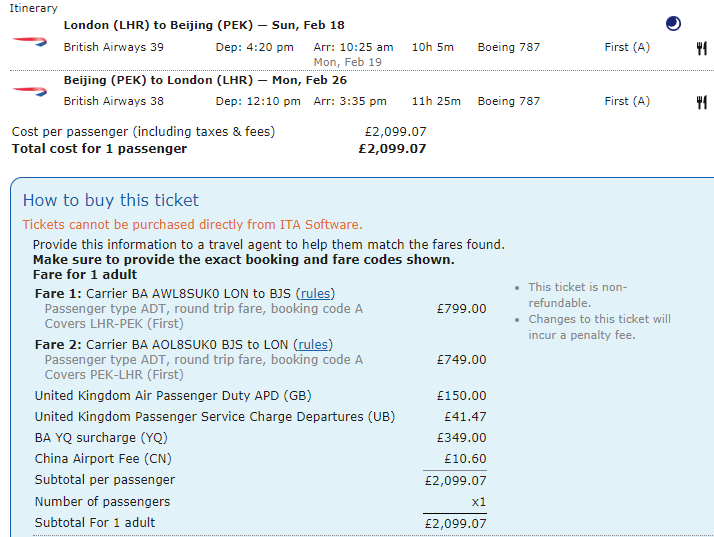The image size is (714, 537).
Task: Click the Fare 1 price of £799.00
Action: pos(461,309)
